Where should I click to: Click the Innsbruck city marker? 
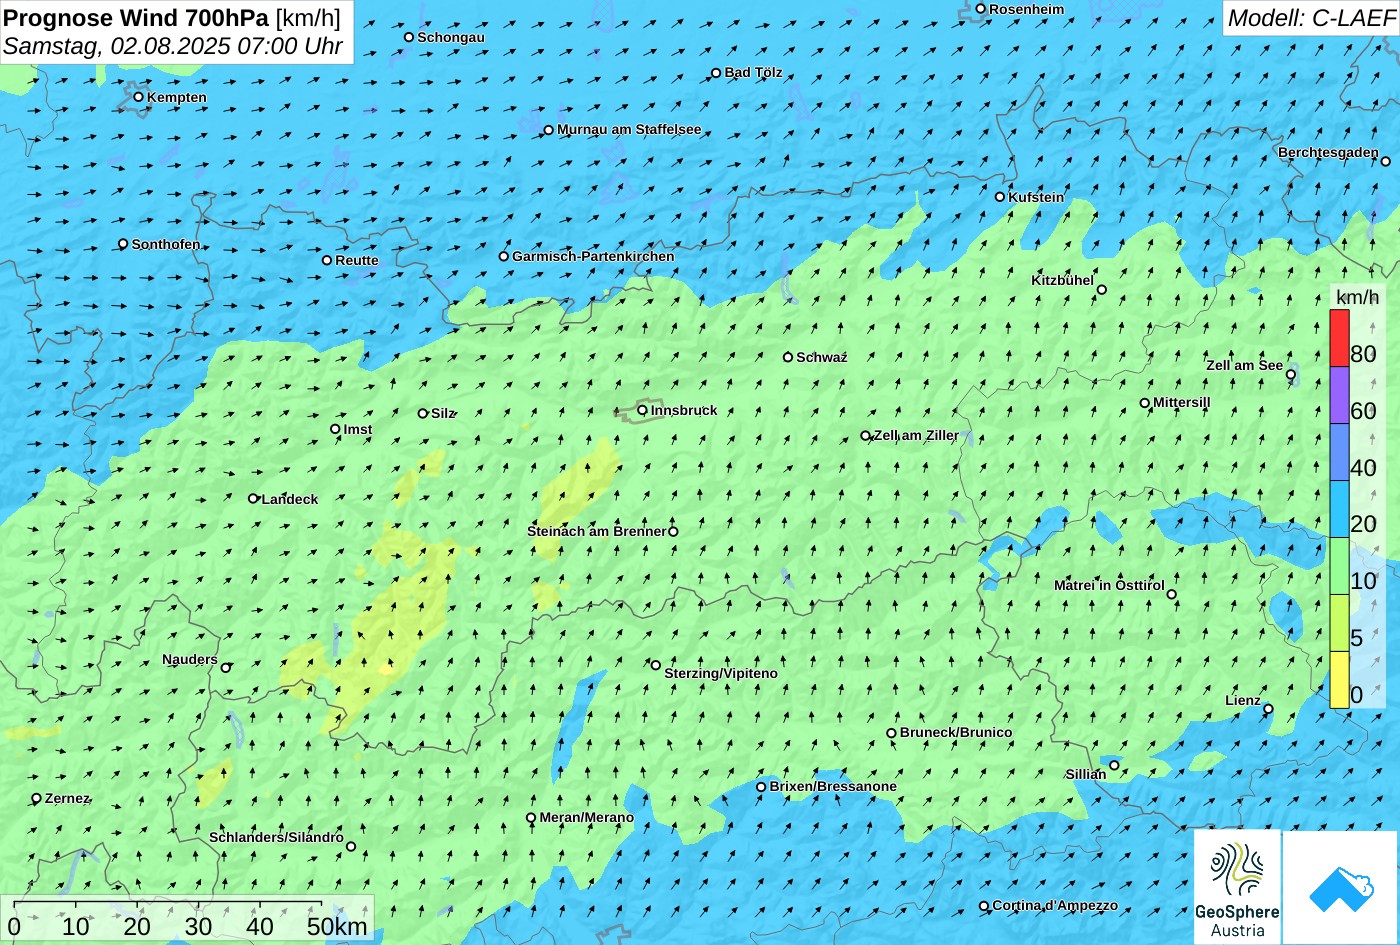tap(642, 410)
